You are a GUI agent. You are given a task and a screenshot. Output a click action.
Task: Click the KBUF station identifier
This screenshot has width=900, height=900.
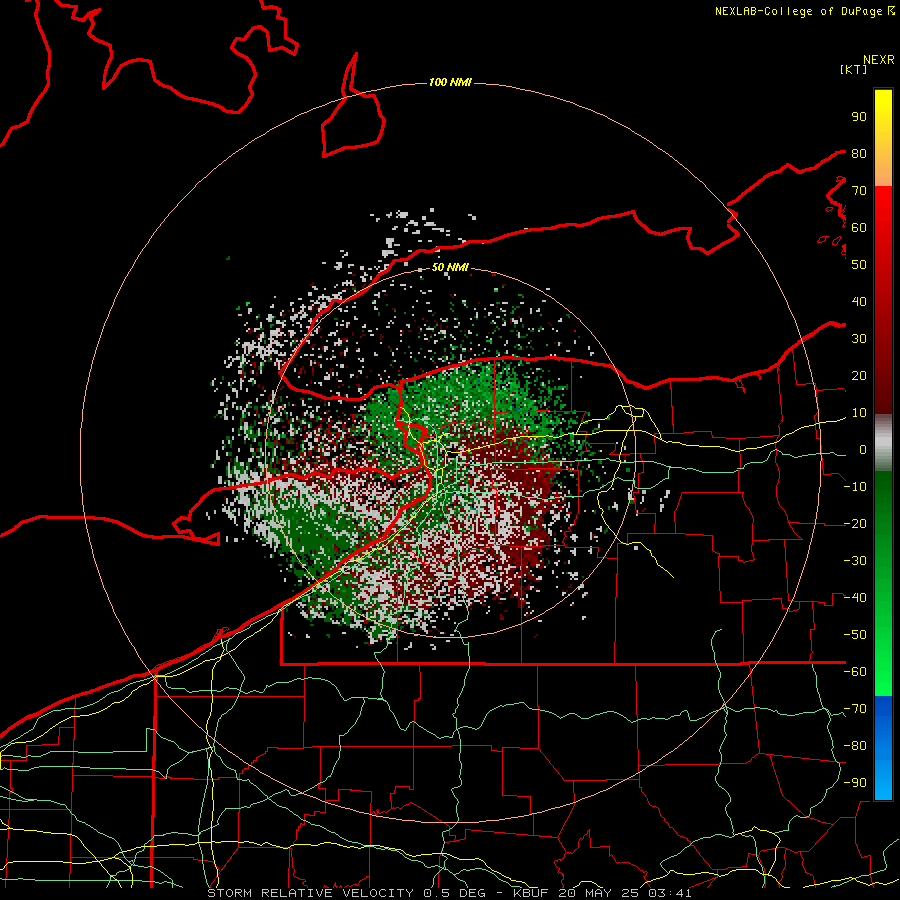pos(530,893)
